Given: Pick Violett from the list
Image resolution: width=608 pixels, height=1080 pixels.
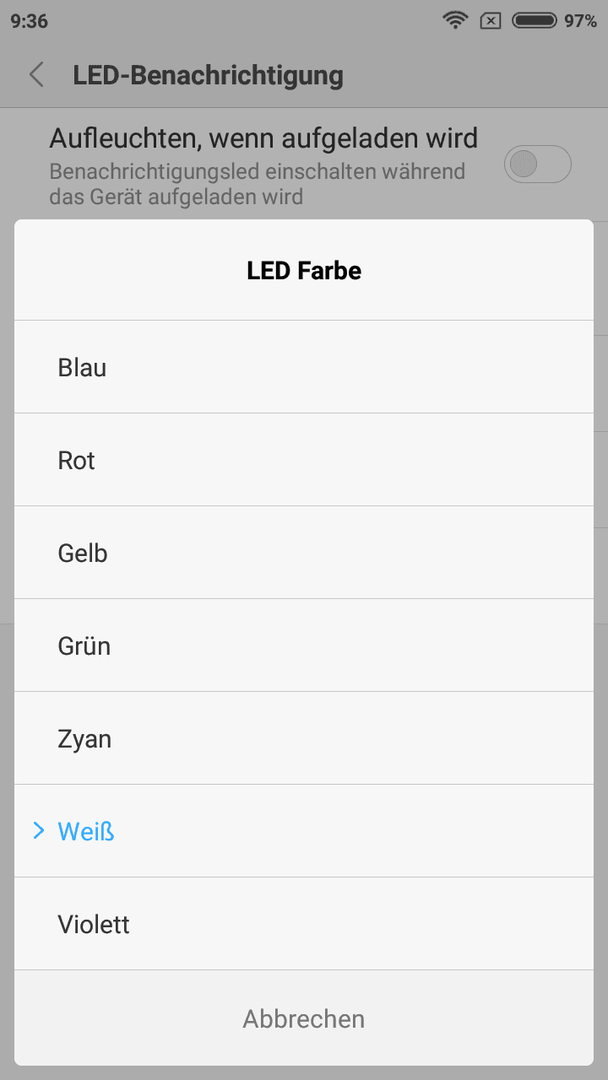Looking at the screenshot, I should pos(304,924).
